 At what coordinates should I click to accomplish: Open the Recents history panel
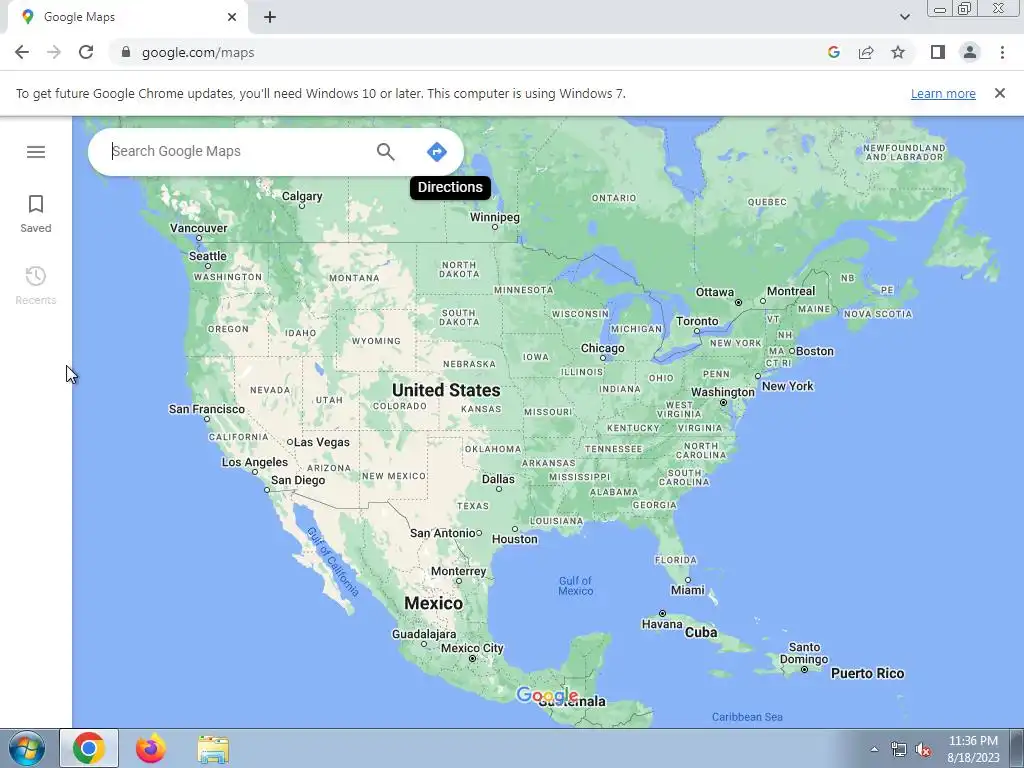(x=36, y=285)
